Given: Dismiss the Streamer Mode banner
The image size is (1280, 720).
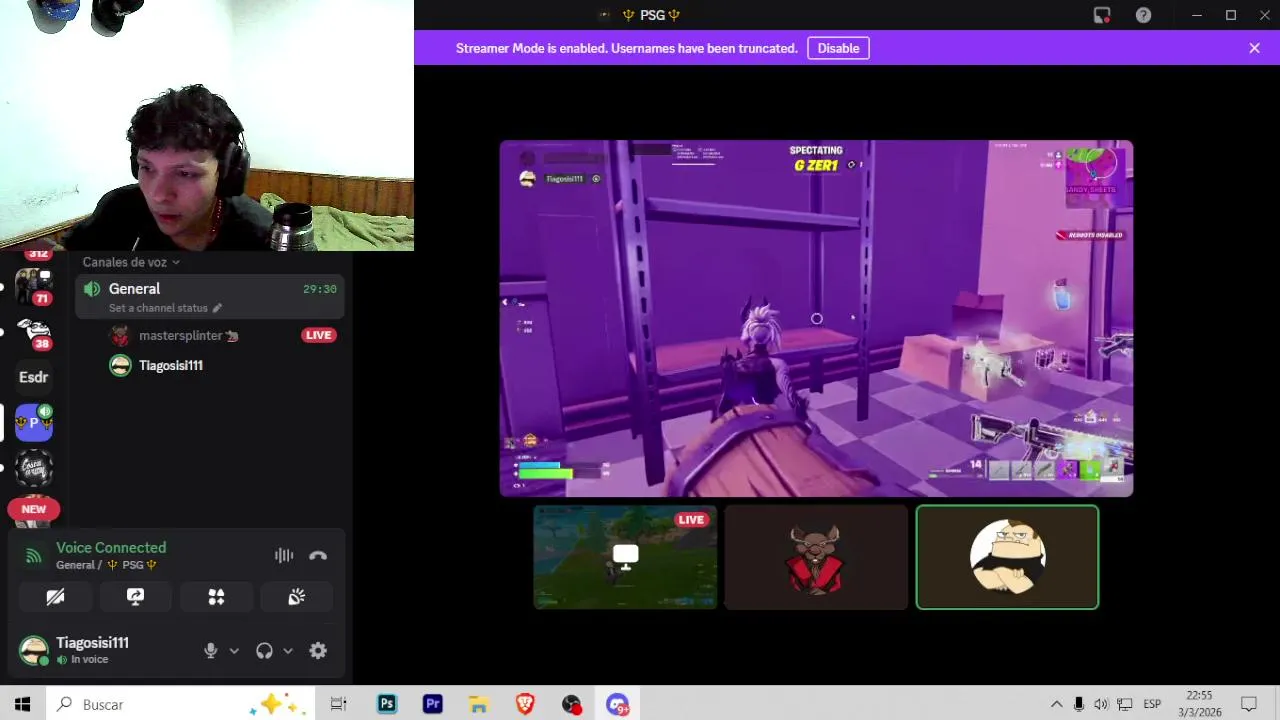Looking at the screenshot, I should [1254, 48].
